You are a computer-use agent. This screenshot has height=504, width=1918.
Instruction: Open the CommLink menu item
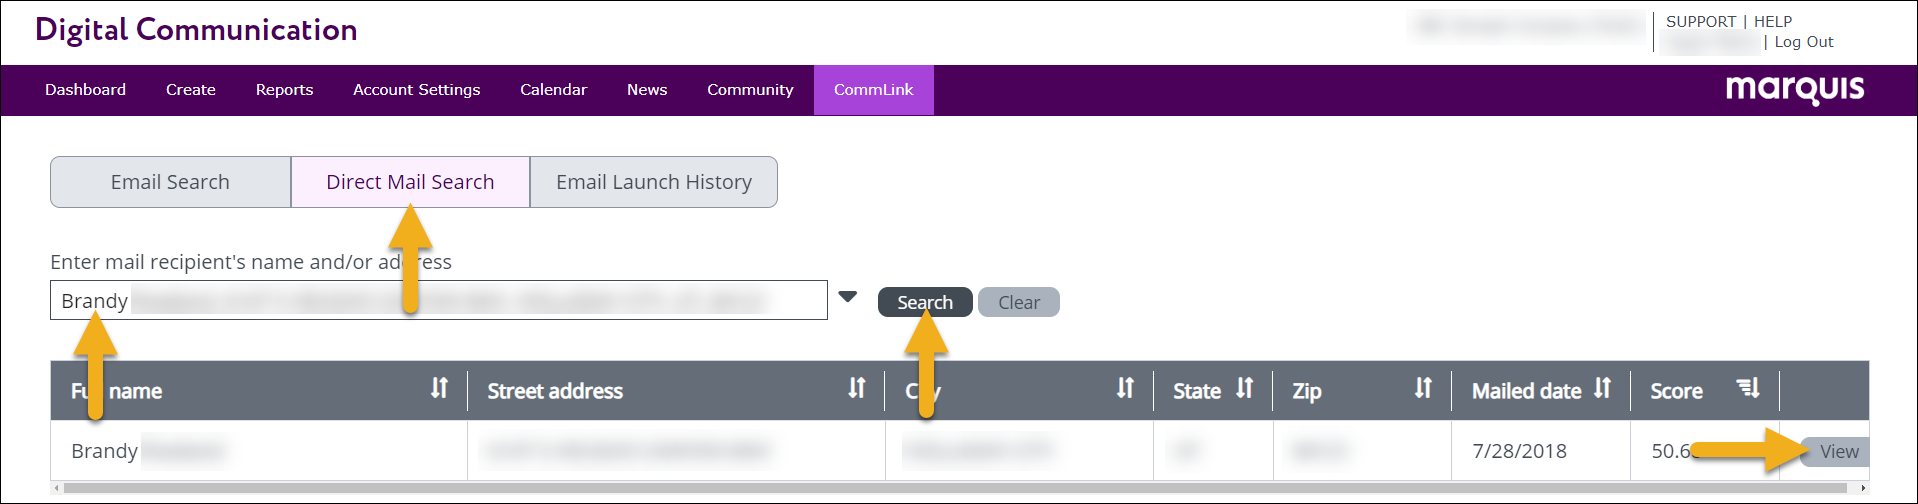[873, 90]
